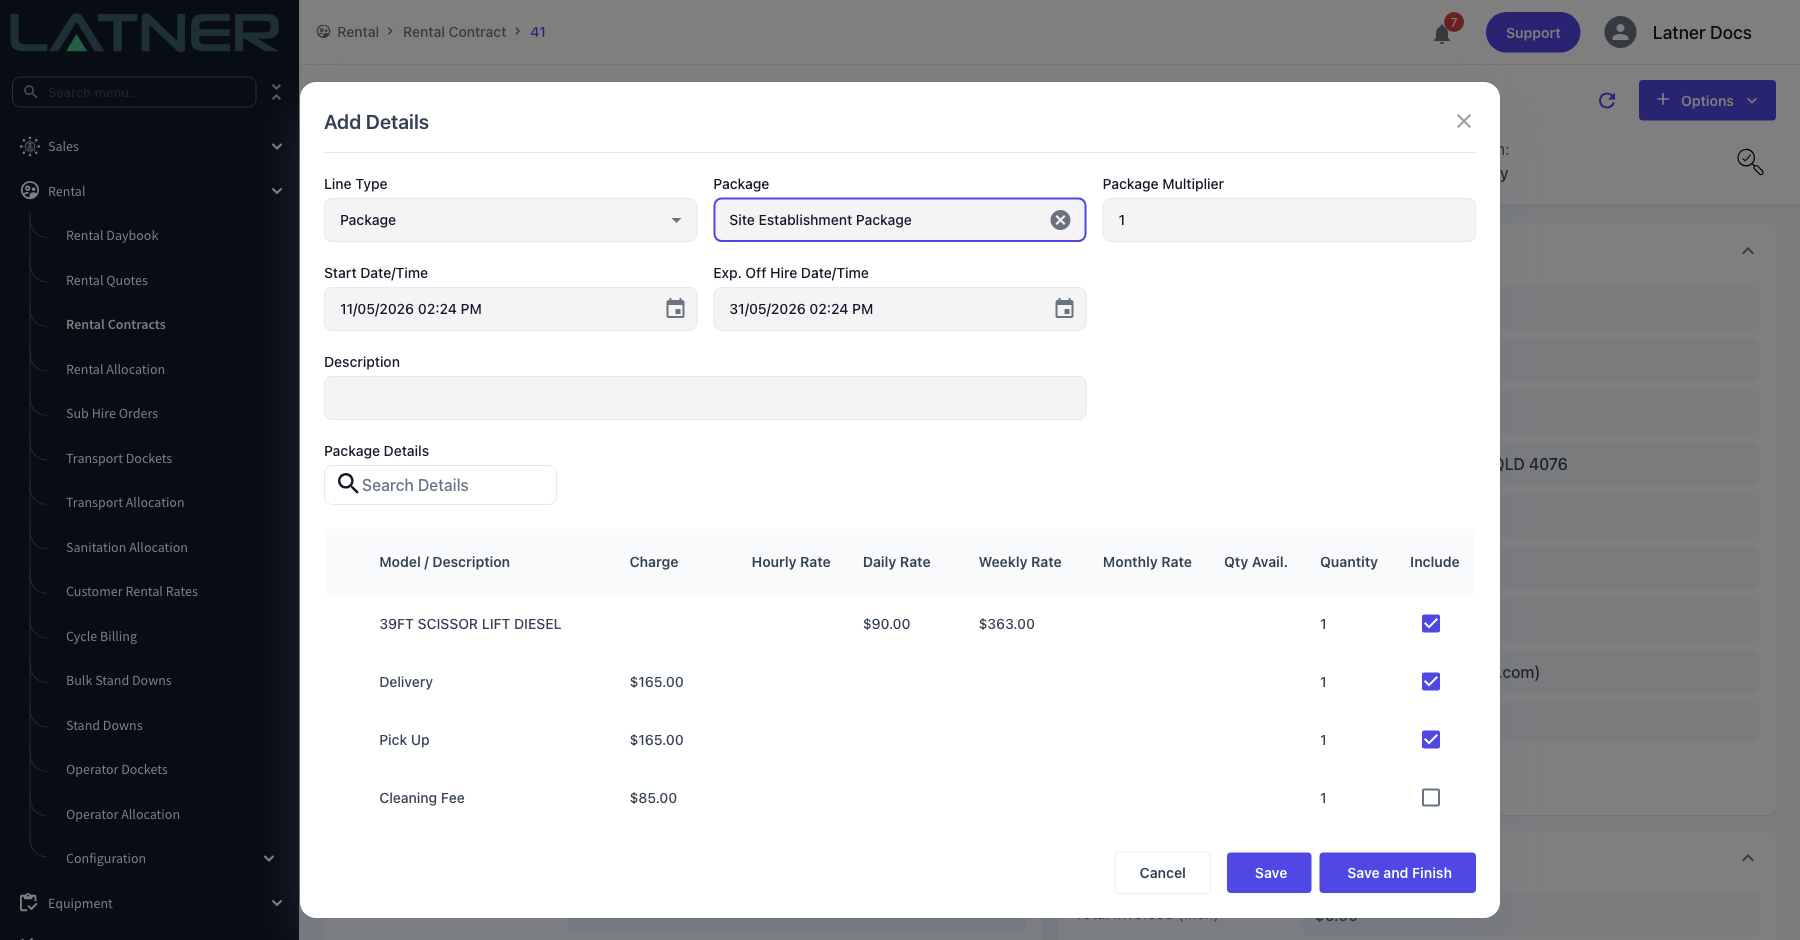Click the Rental sidebar icon
1800x940 pixels.
pyautogui.click(x=30, y=190)
